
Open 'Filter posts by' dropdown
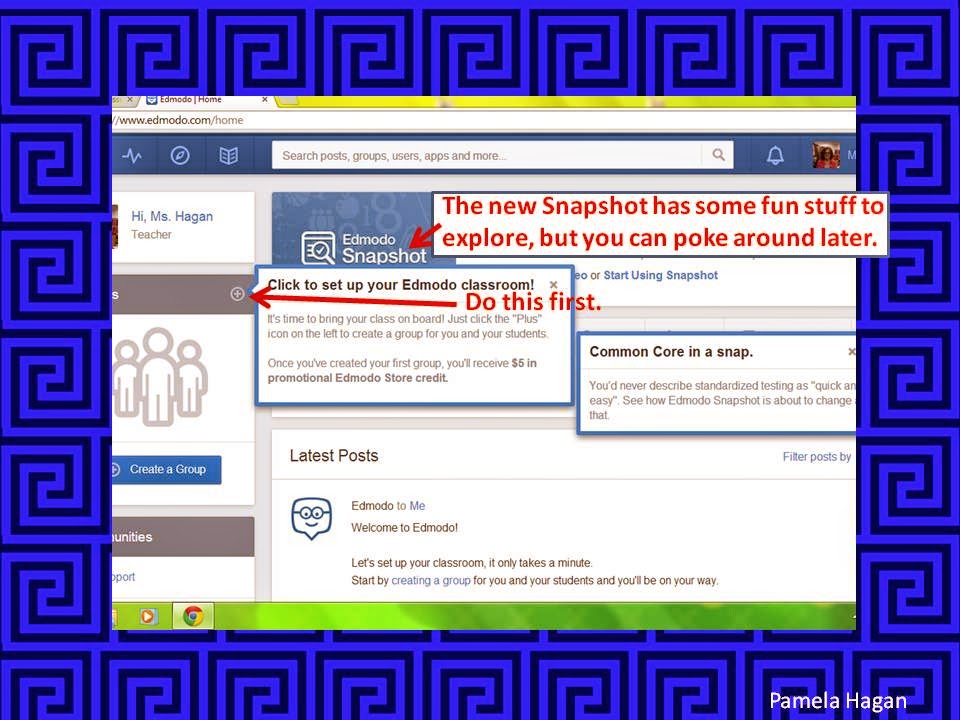click(x=817, y=457)
